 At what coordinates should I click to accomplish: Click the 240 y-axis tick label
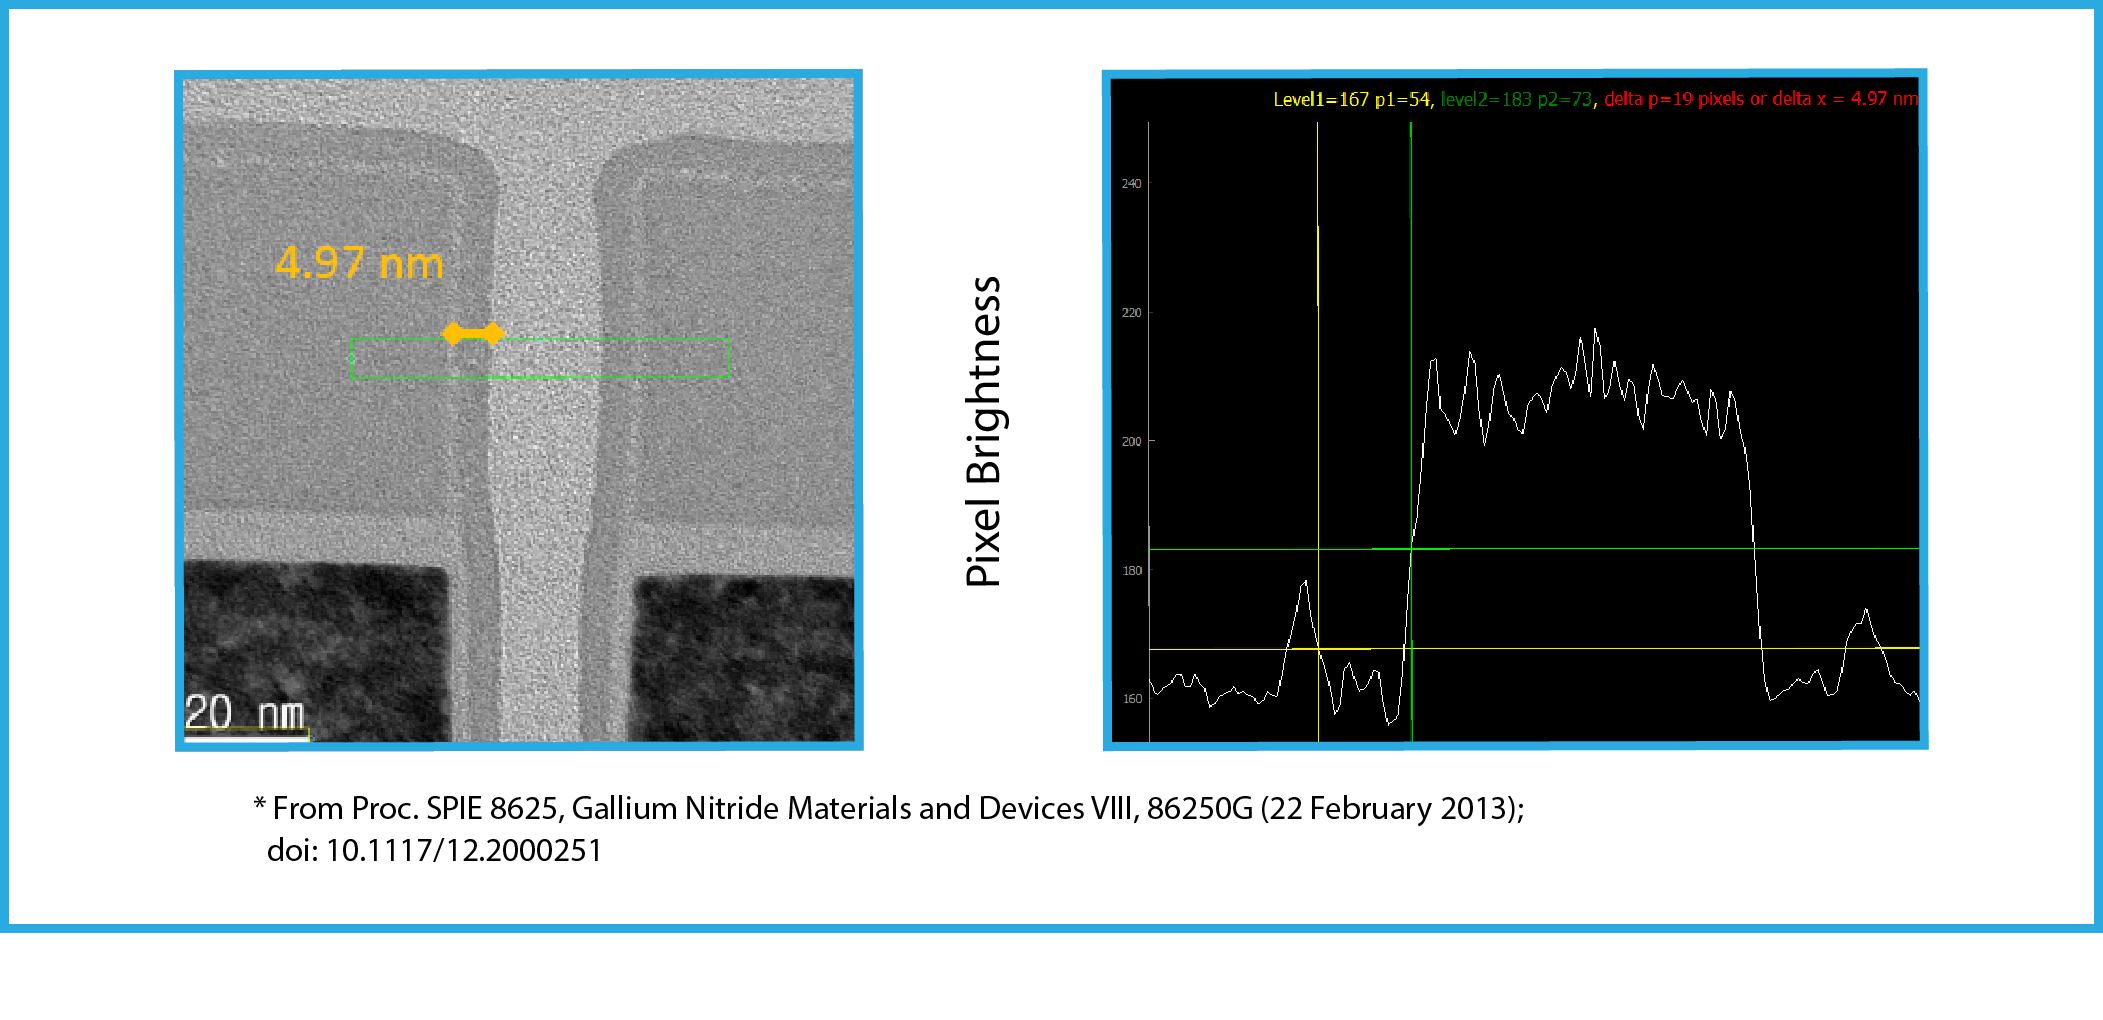tap(1131, 184)
